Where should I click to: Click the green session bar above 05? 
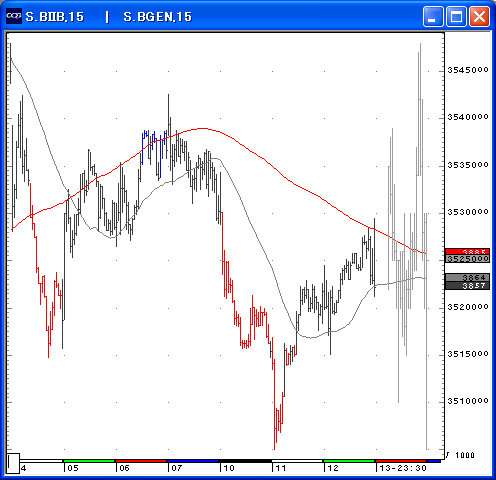[x=89, y=461]
